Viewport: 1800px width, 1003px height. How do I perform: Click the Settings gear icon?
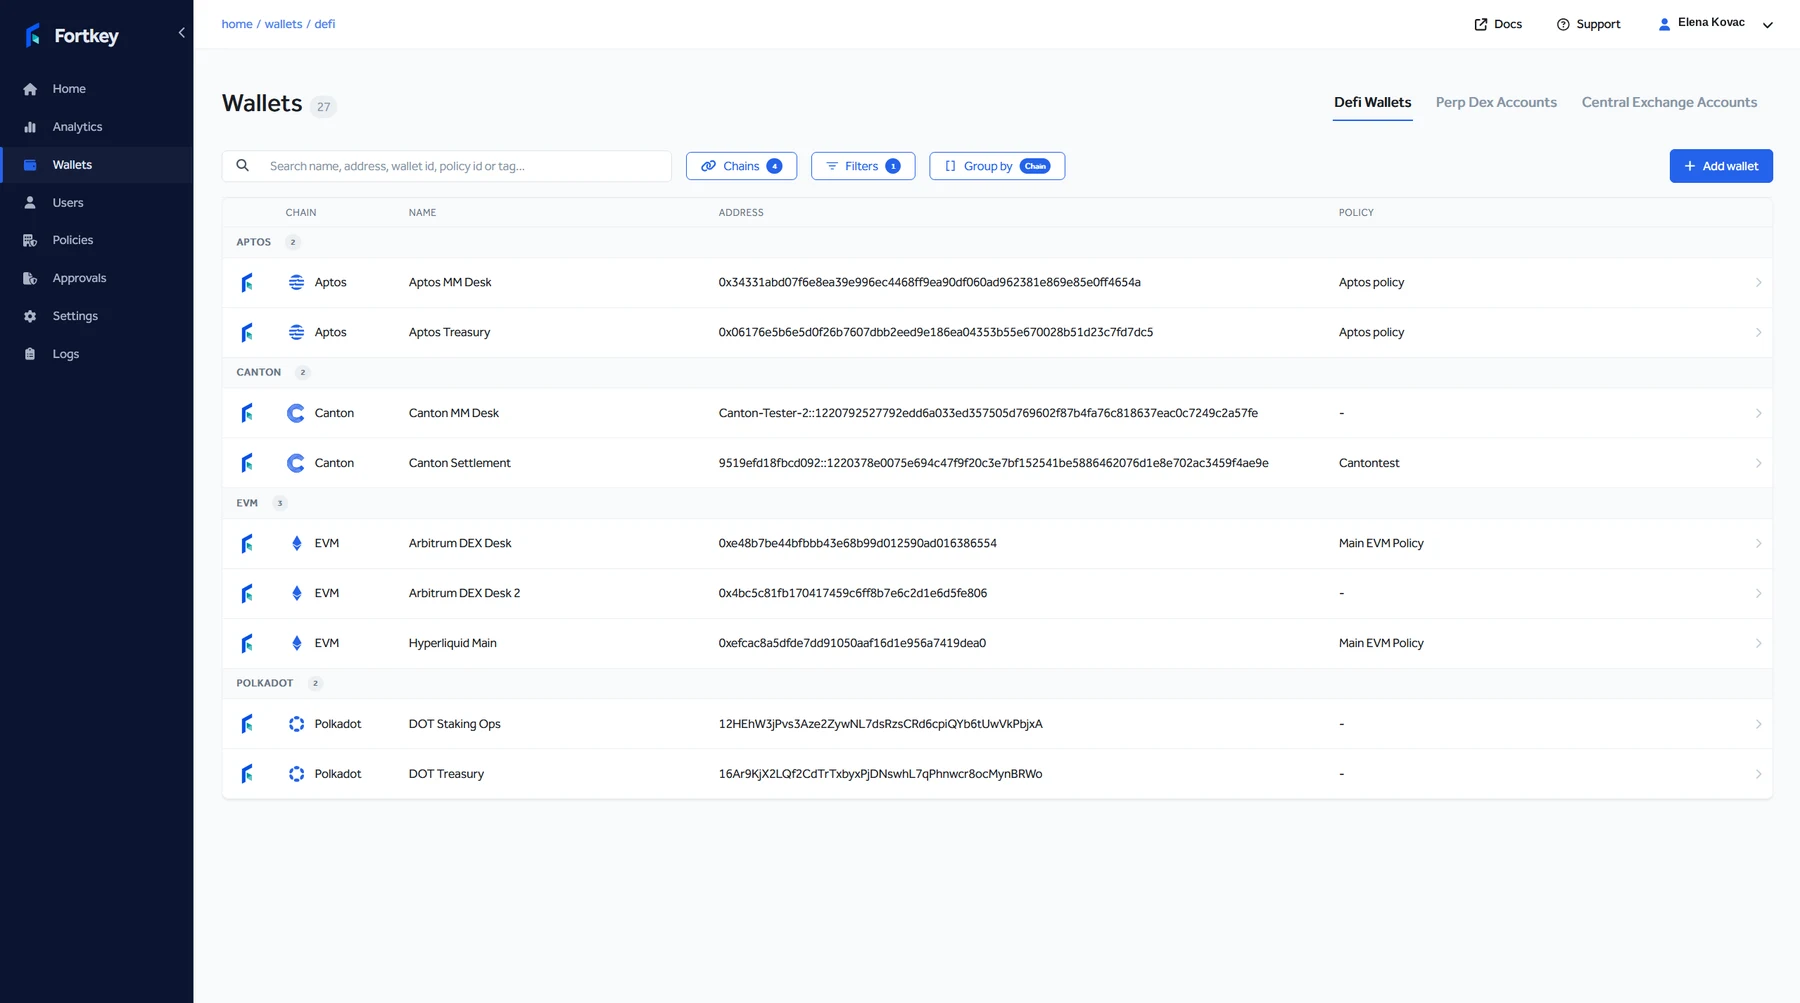click(30, 316)
